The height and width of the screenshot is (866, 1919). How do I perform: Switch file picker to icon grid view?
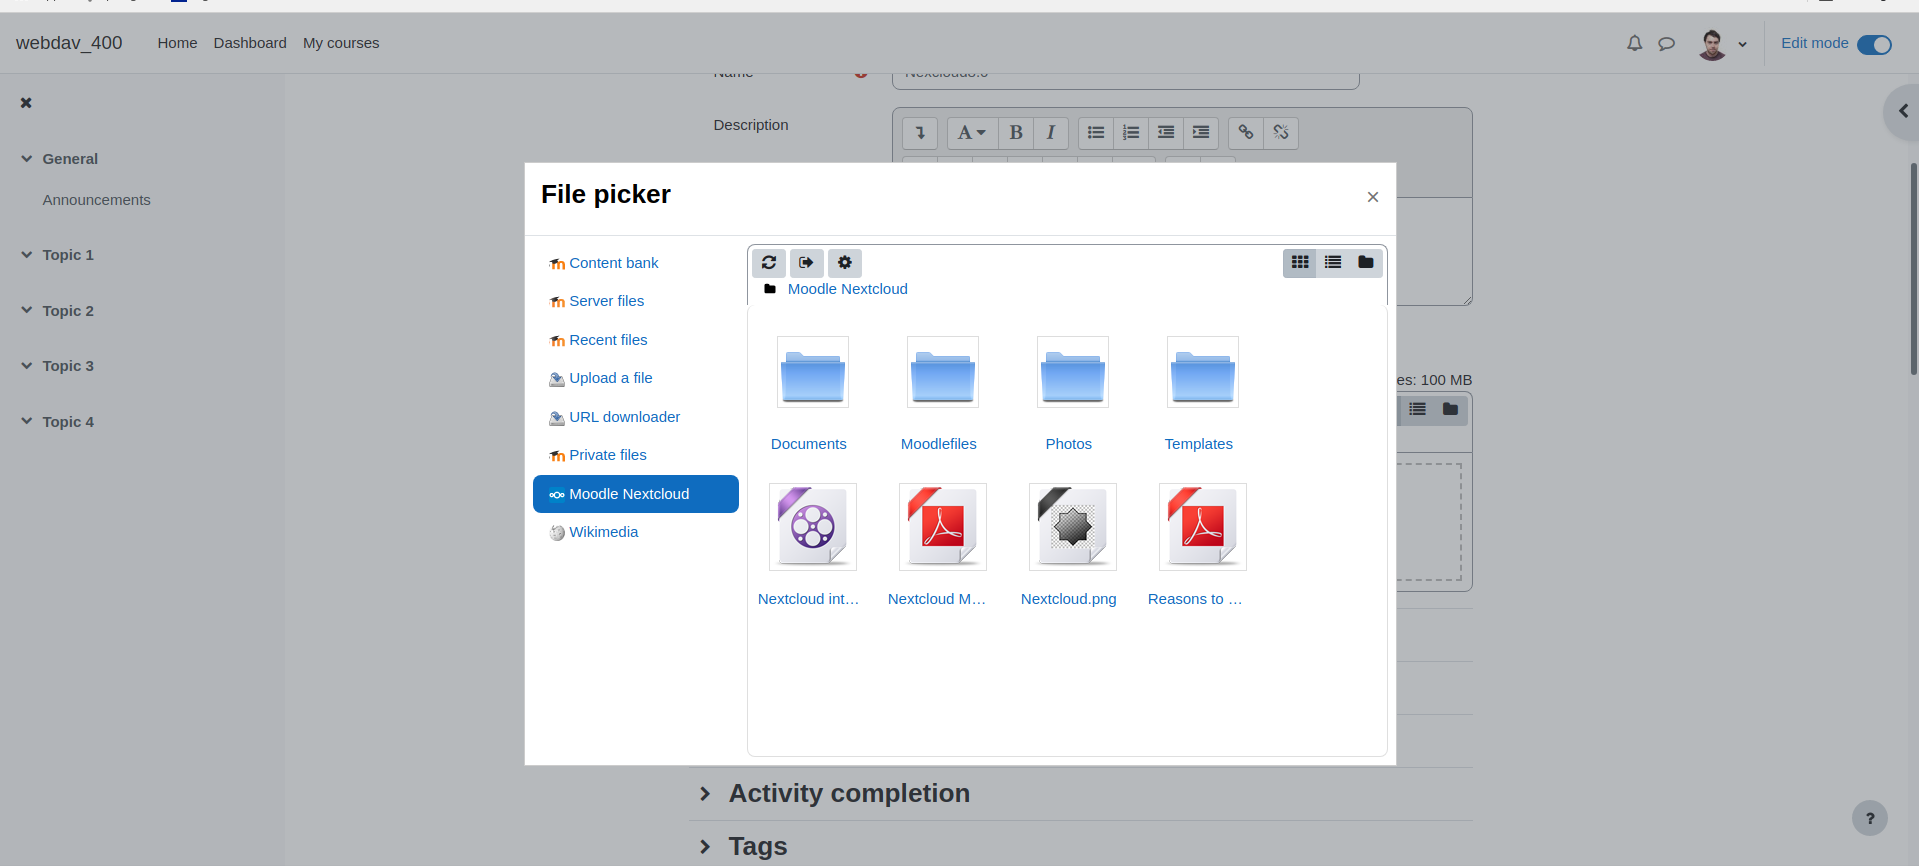coord(1300,262)
